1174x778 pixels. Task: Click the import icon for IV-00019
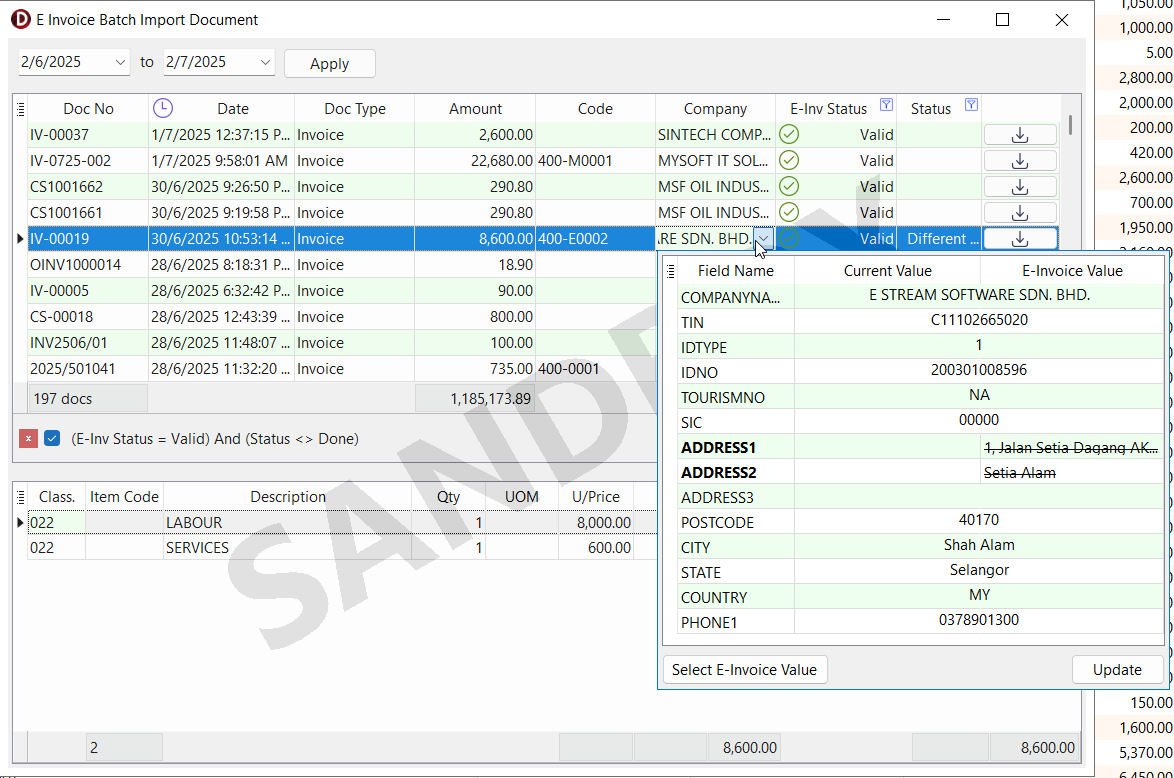[x=1020, y=239]
